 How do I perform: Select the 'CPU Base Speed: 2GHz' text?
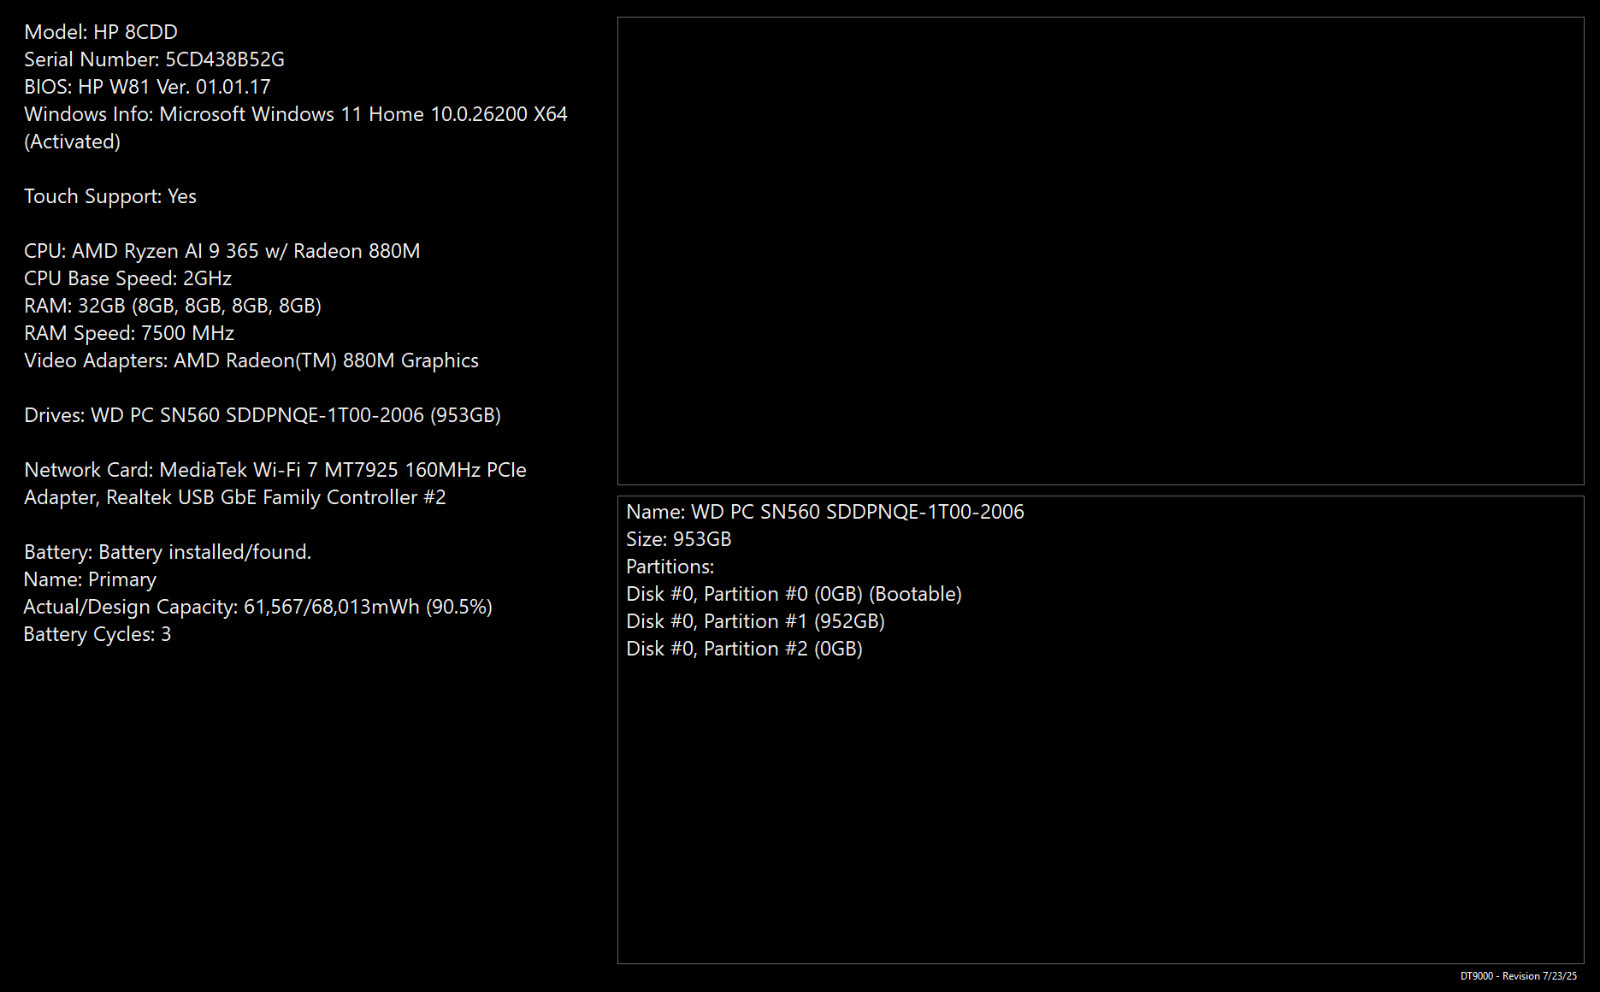[128, 278]
